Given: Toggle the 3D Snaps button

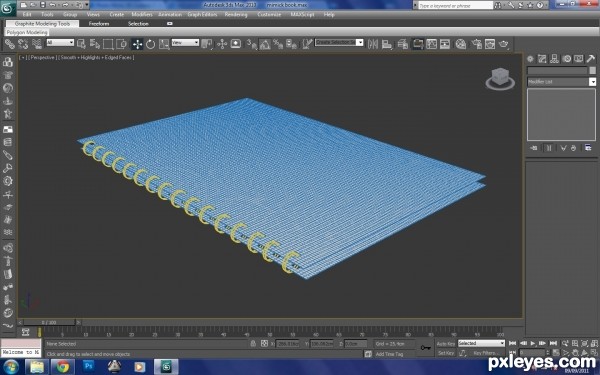Looking at the screenshot, I should [x=251, y=44].
